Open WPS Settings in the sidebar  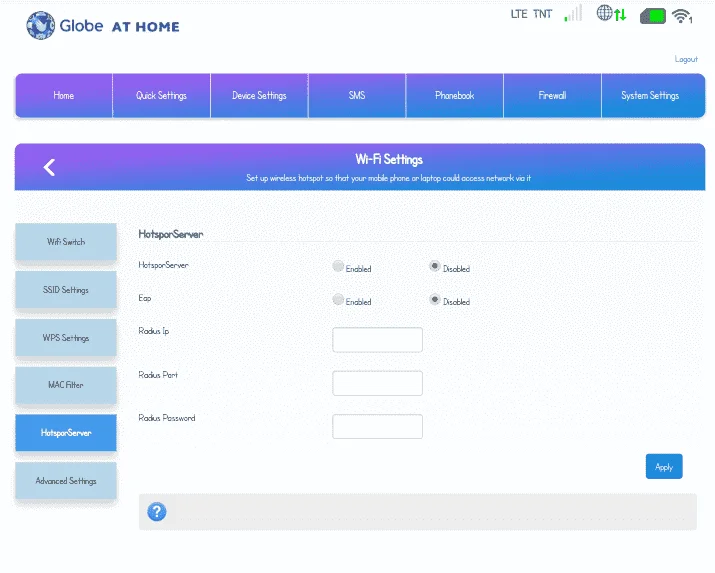click(x=66, y=337)
